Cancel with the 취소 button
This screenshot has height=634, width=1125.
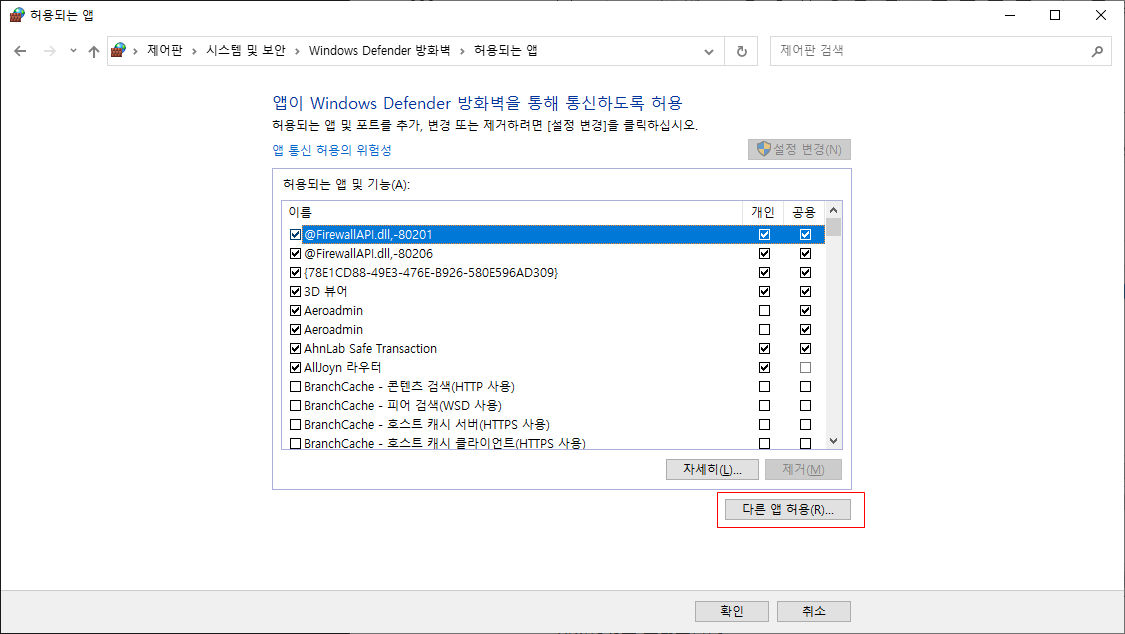pos(814,611)
